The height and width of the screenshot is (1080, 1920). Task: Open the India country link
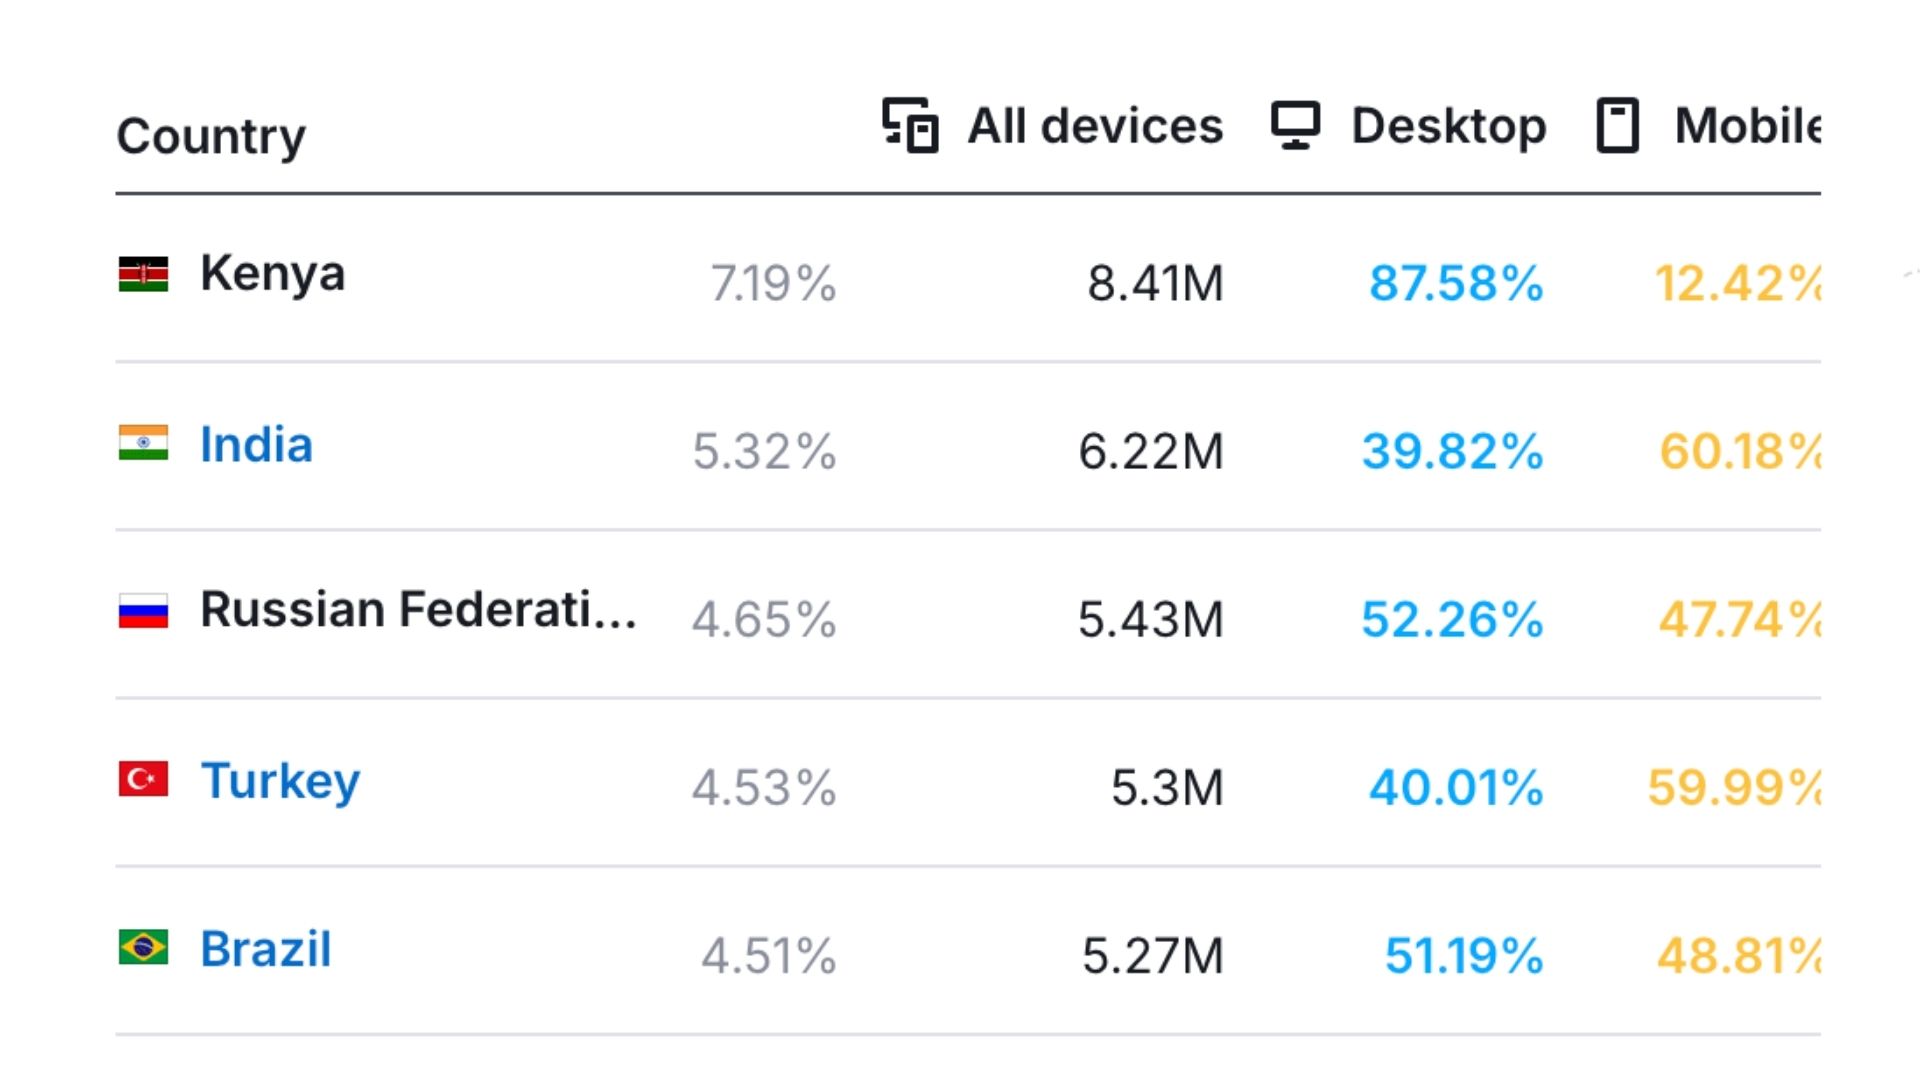click(256, 445)
